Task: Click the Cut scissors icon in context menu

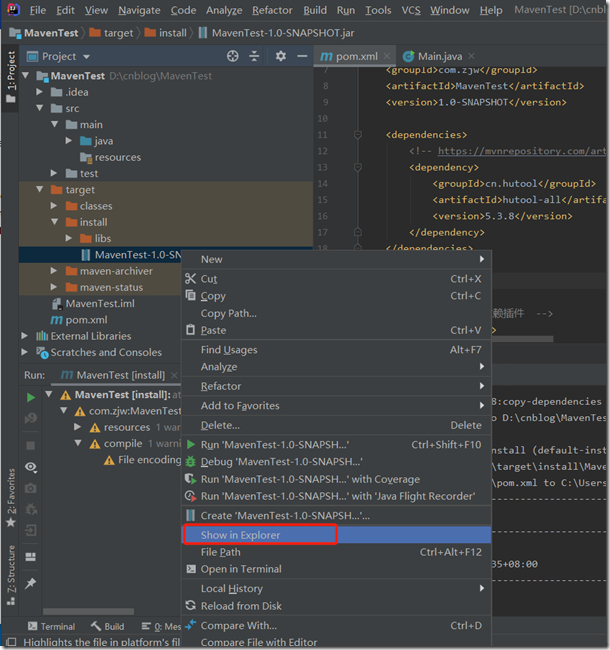Action: pos(191,279)
